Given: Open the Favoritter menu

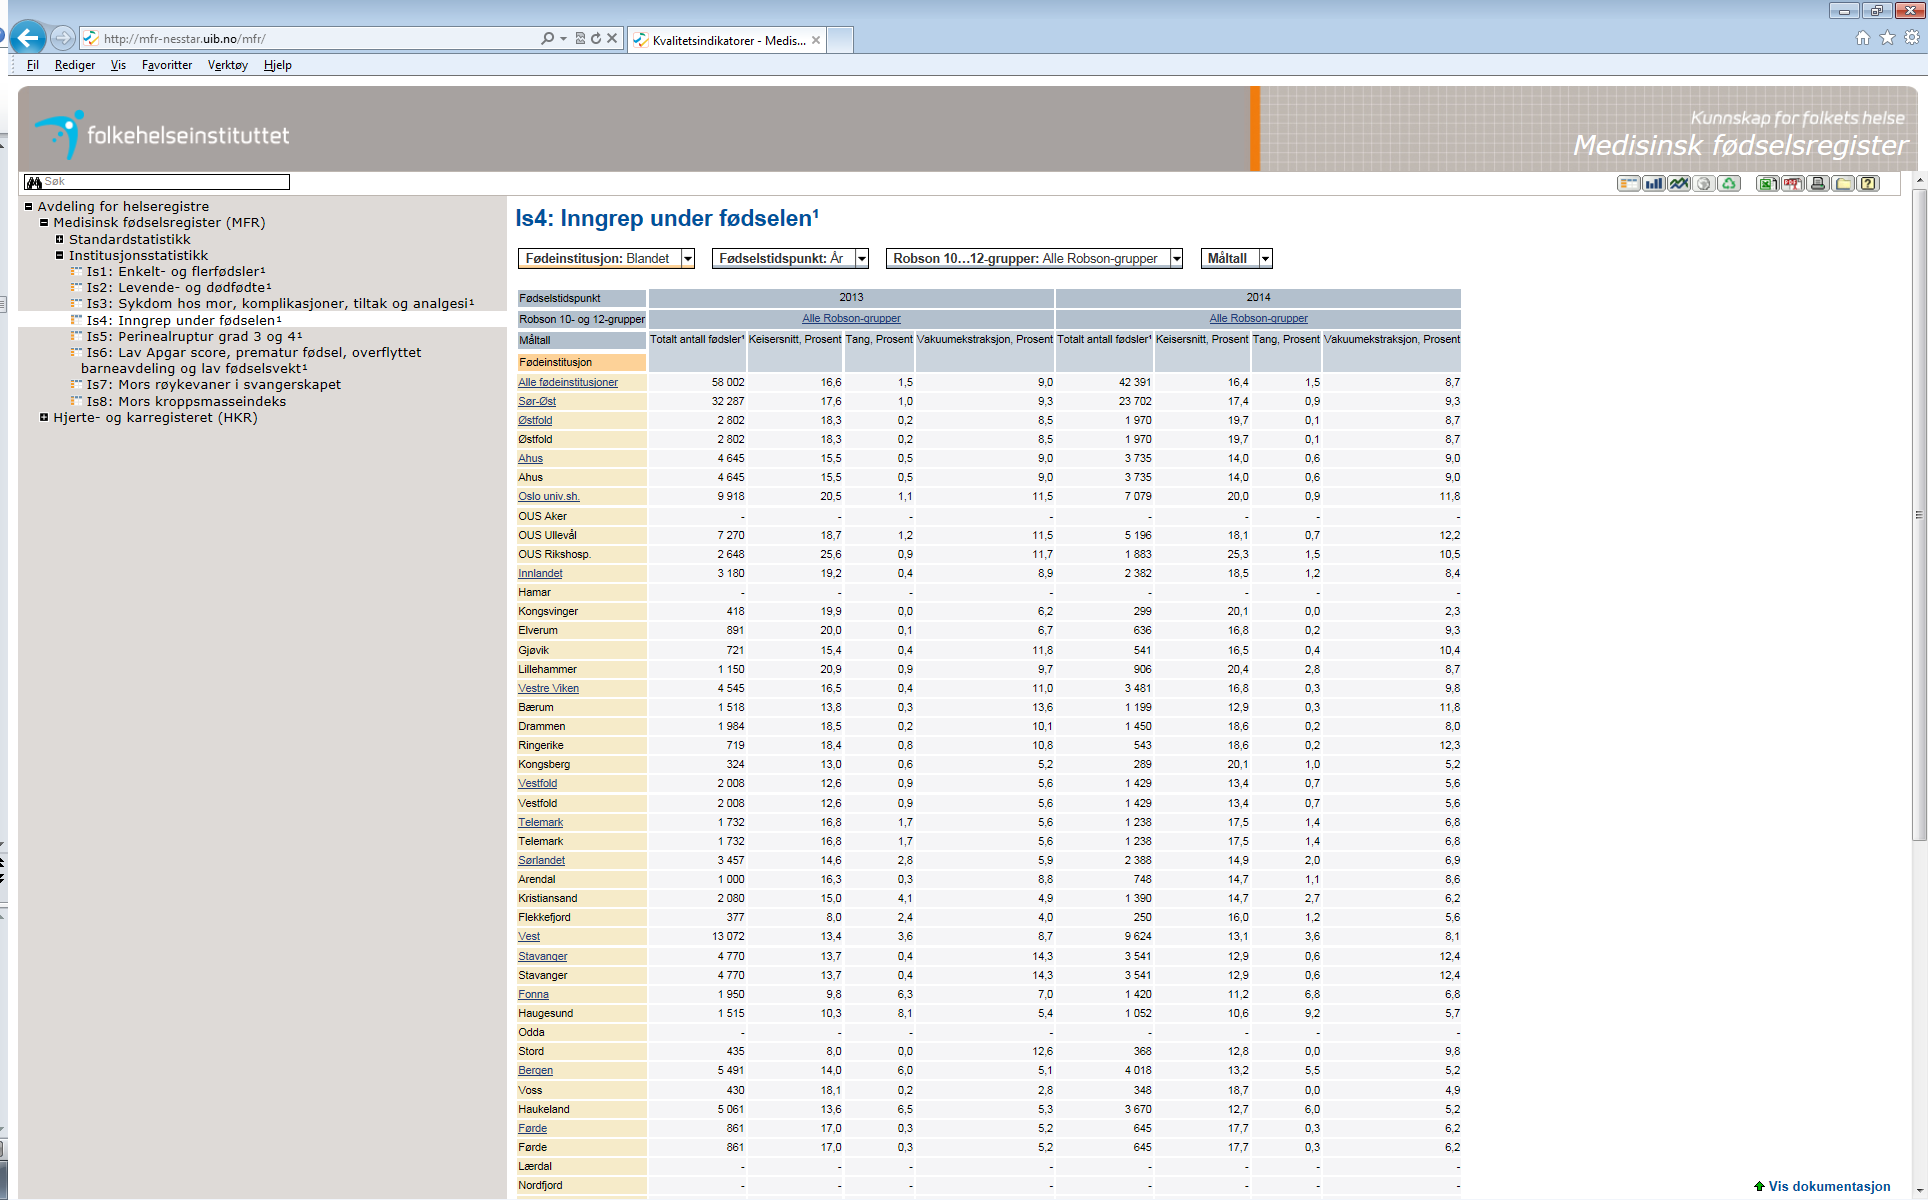Looking at the screenshot, I should [x=167, y=65].
